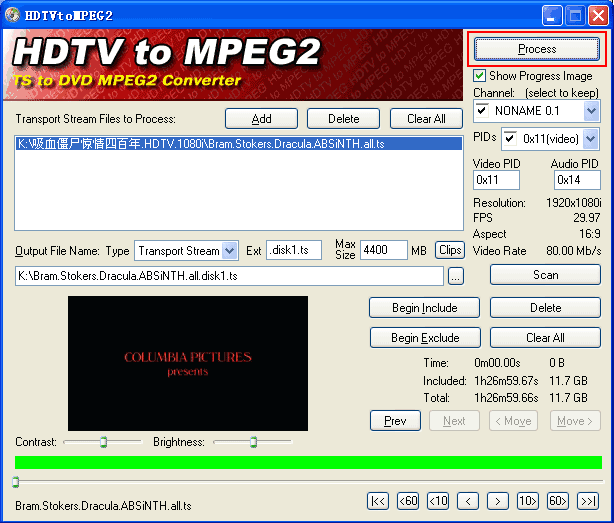
Task: Click the Process button
Action: (x=537, y=49)
